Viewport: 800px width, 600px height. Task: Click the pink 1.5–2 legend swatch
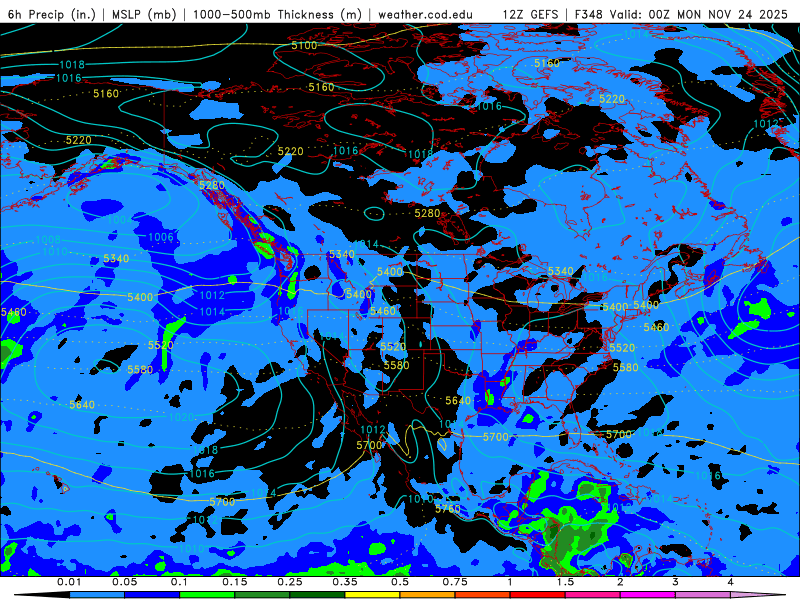point(593,595)
